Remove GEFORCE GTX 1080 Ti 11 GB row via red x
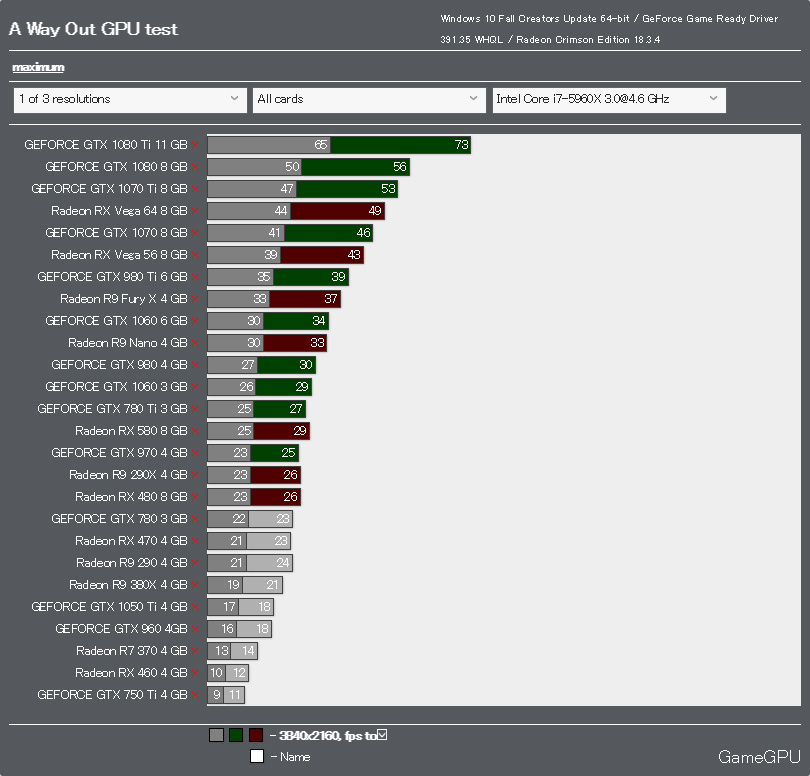Image resolution: width=810 pixels, height=776 pixels. pos(195,145)
